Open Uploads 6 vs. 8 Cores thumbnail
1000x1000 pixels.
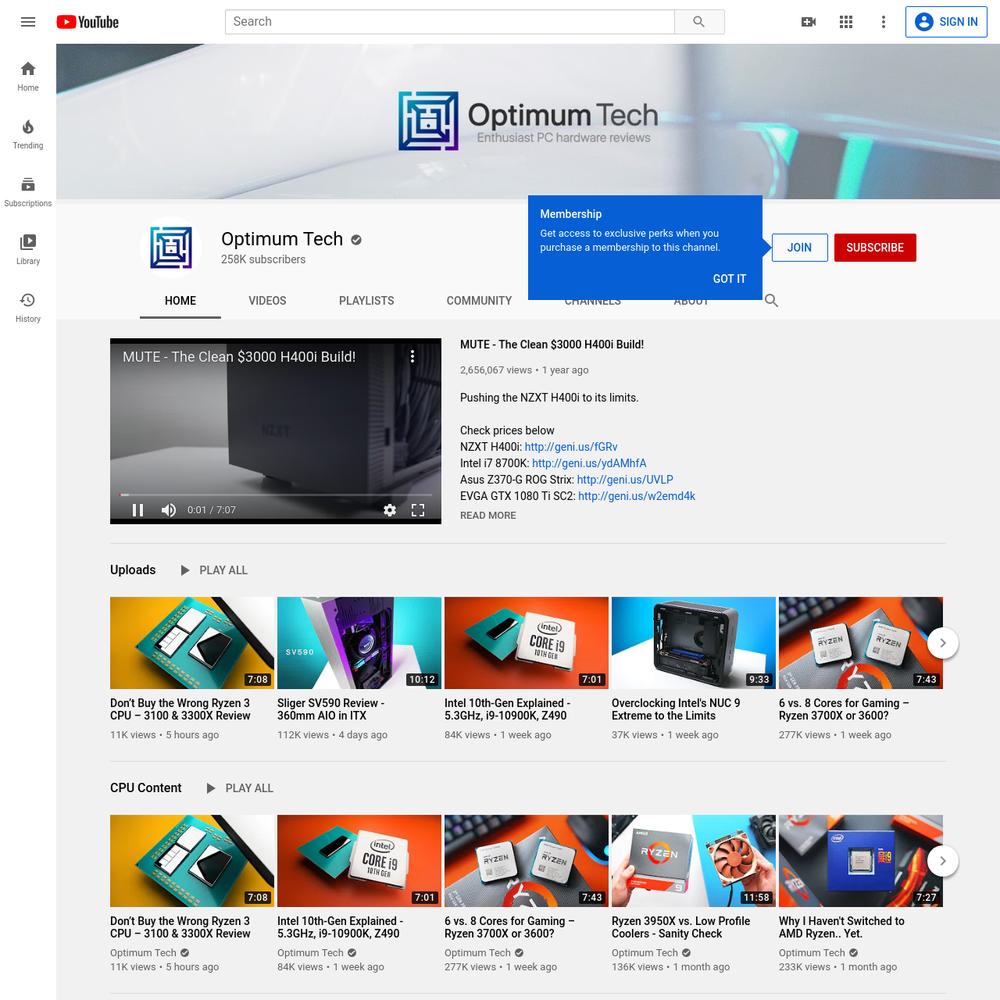[x=860, y=643]
